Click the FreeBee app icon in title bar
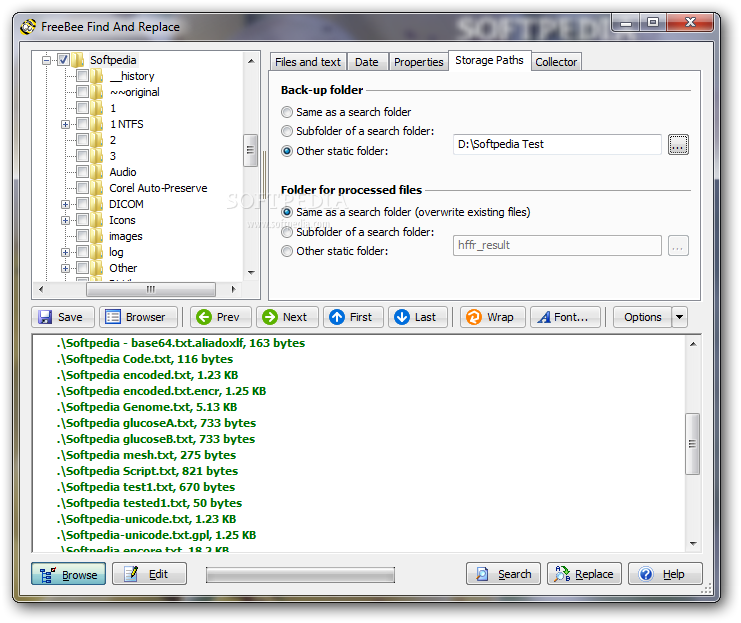Screen dimensions: 741x623 [28, 26]
